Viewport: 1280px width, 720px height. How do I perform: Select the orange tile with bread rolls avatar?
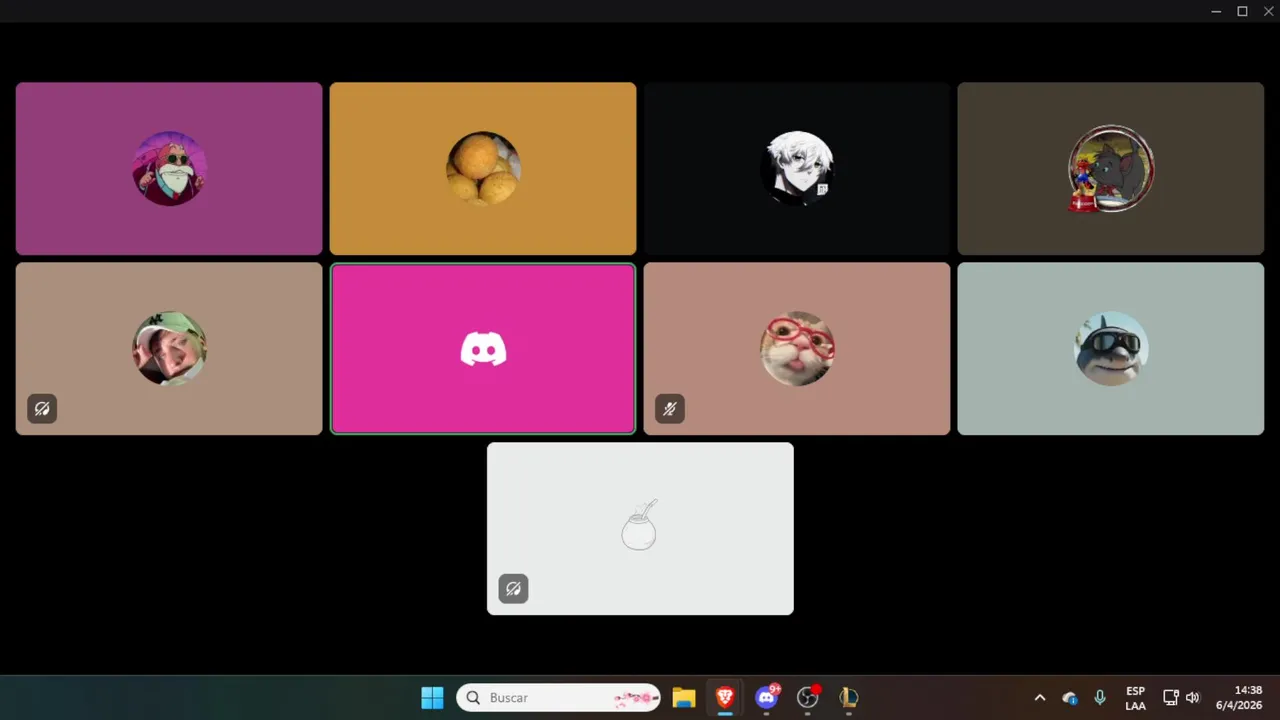(483, 168)
